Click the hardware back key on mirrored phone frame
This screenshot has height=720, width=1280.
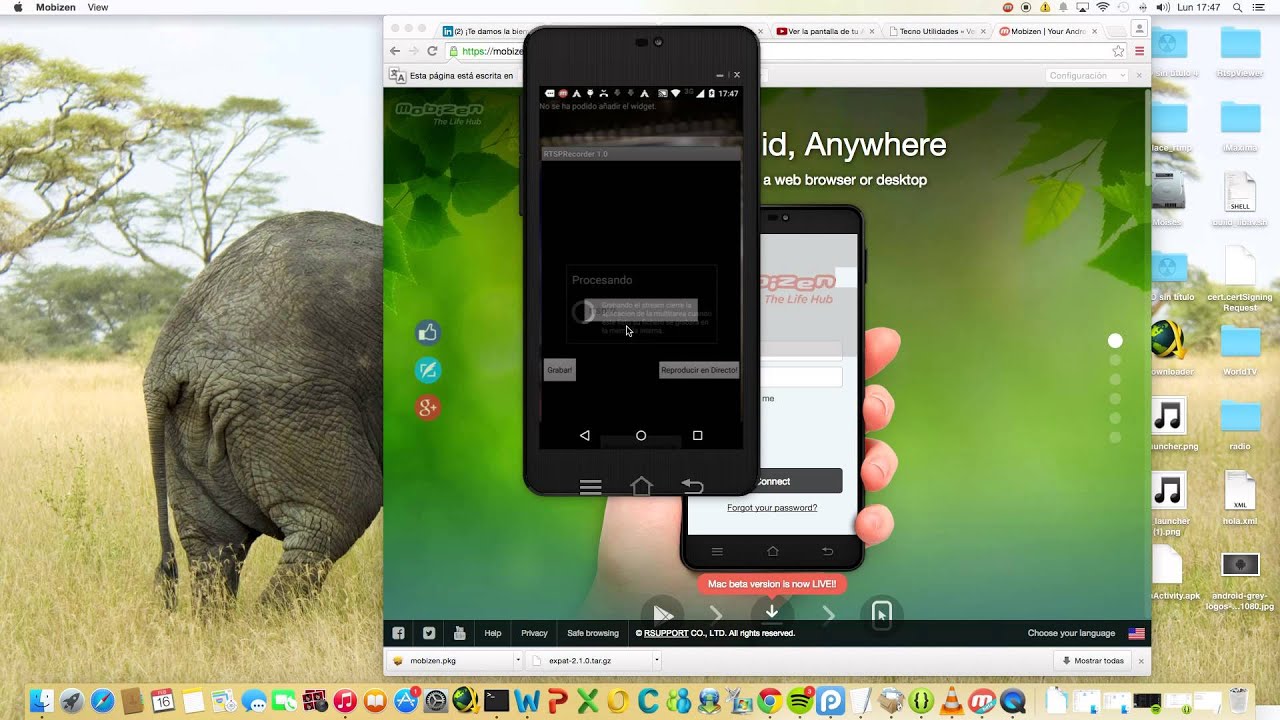click(x=692, y=486)
